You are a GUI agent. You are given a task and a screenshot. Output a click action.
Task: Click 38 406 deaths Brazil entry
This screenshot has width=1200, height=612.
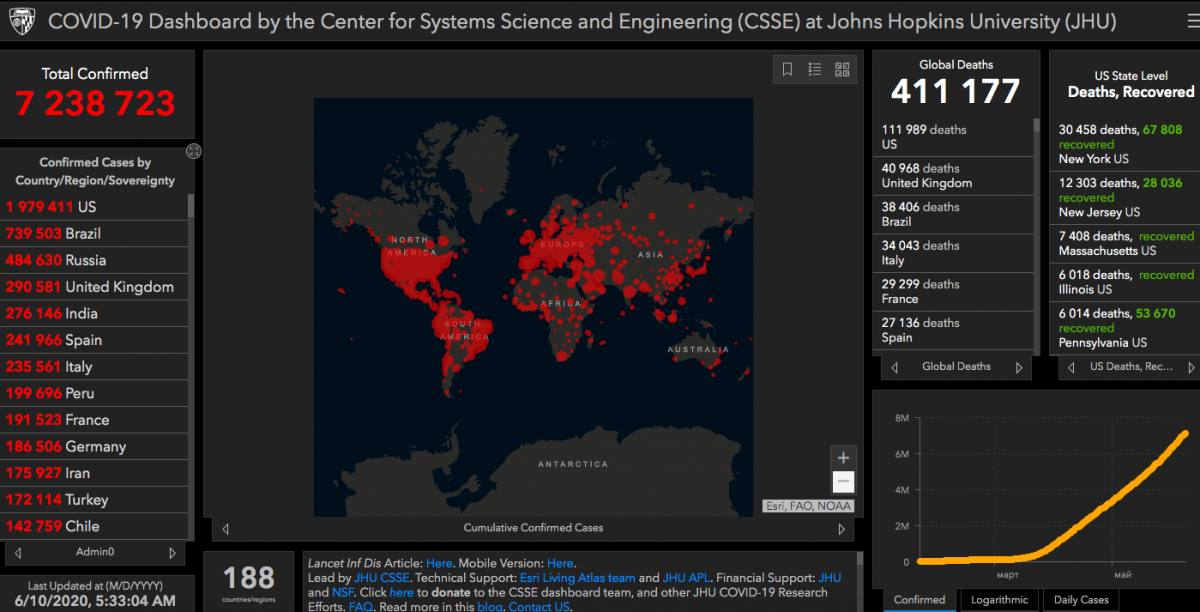[953, 215]
